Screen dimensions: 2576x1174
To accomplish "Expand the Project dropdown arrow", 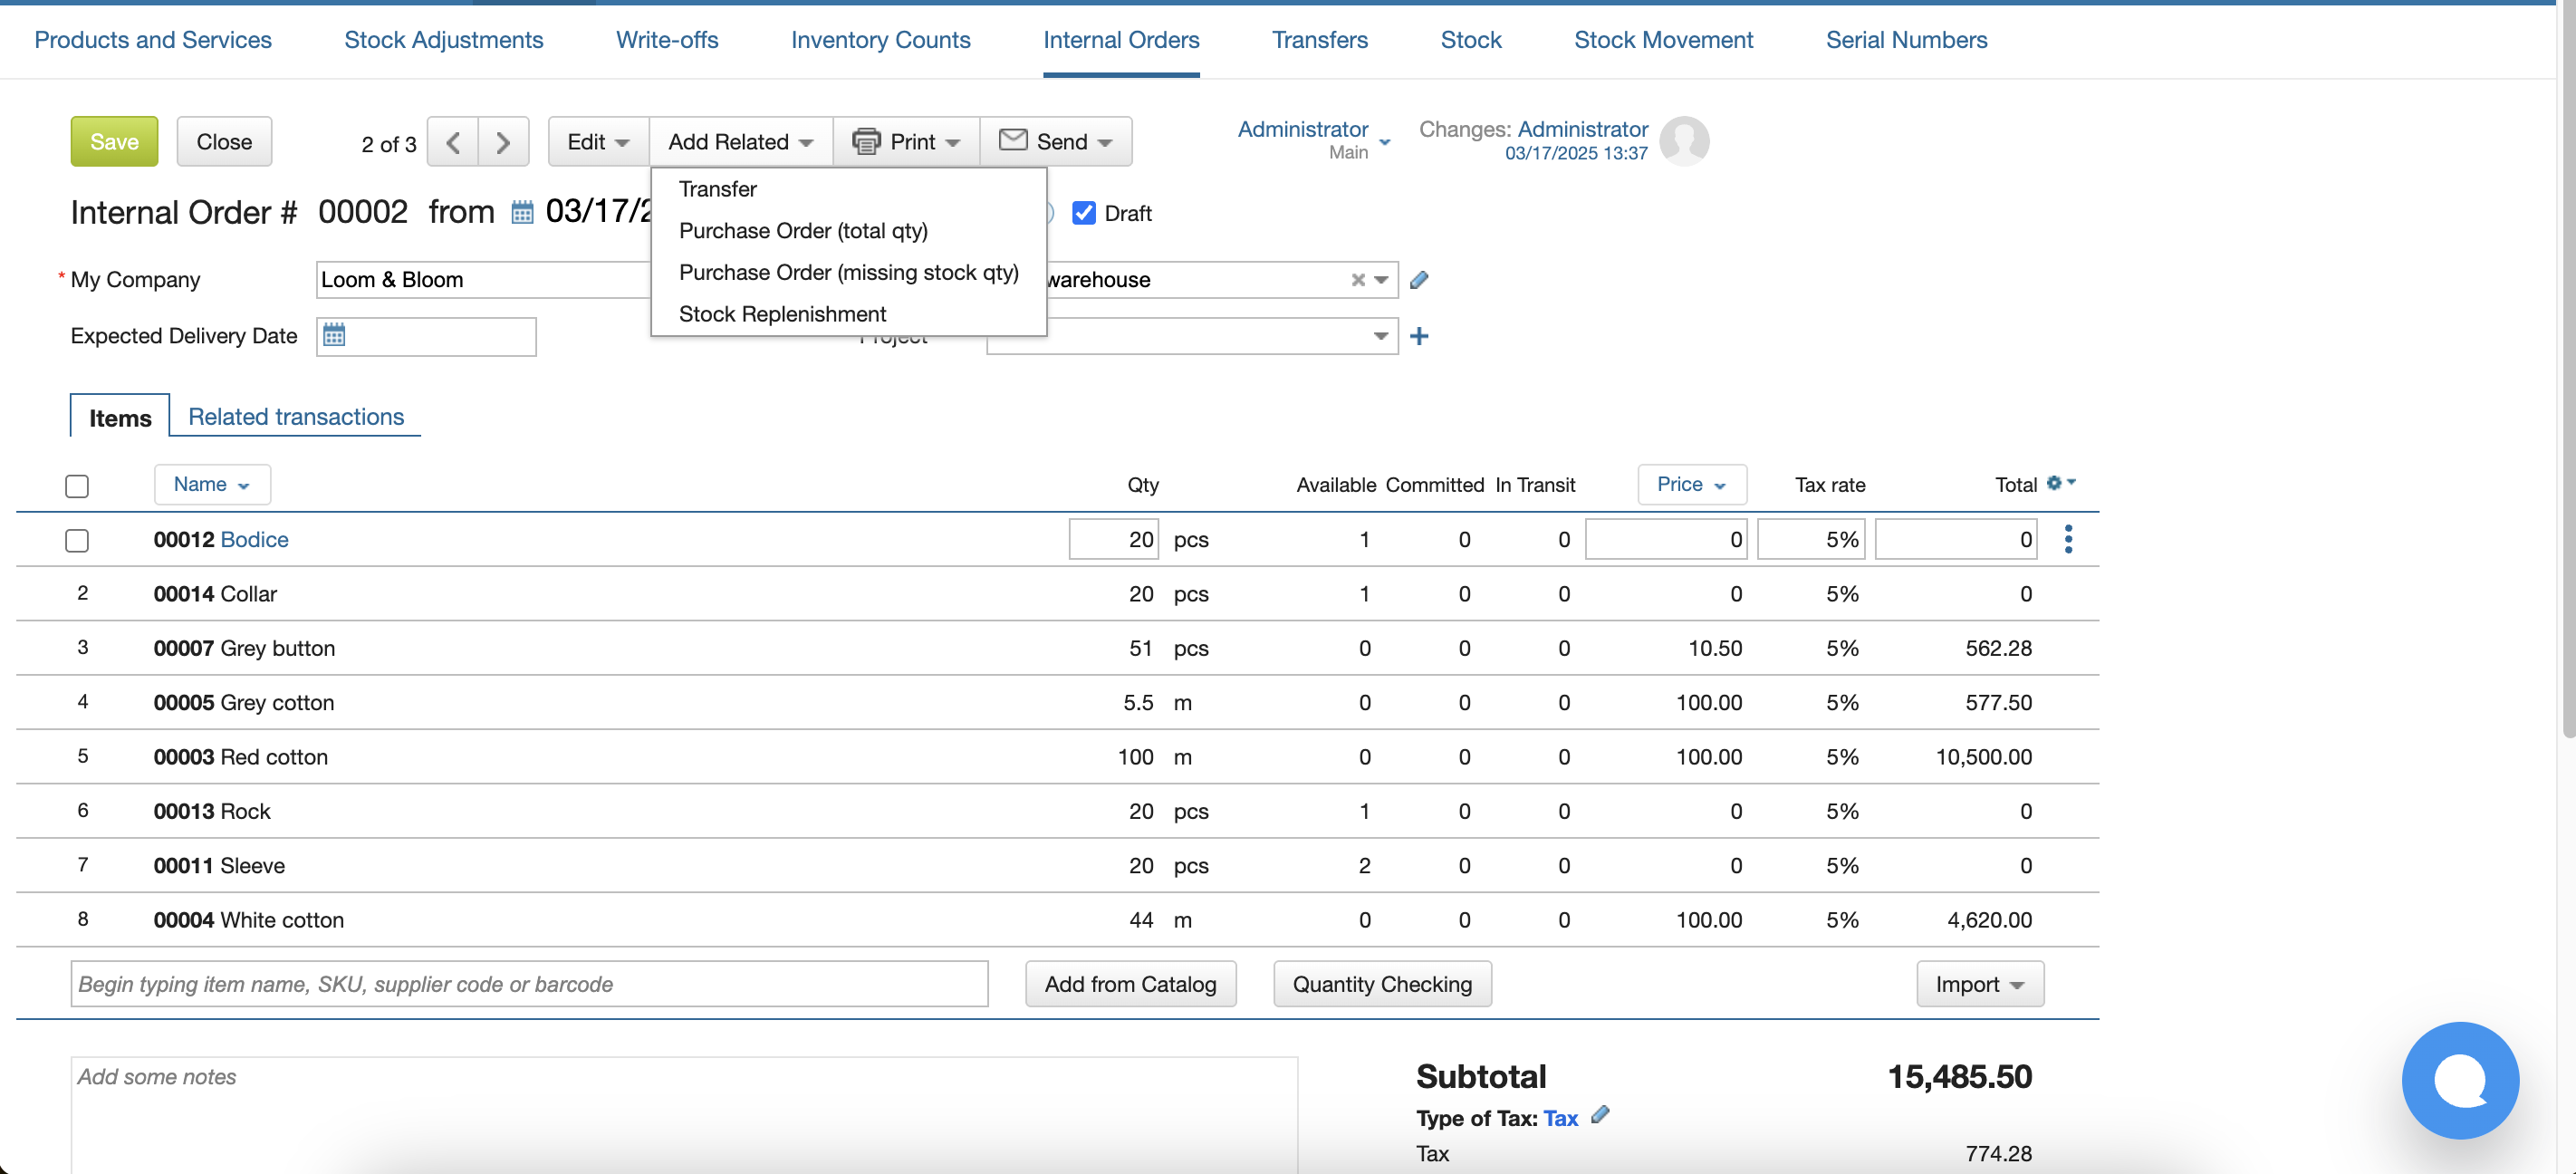I will pos(1381,336).
